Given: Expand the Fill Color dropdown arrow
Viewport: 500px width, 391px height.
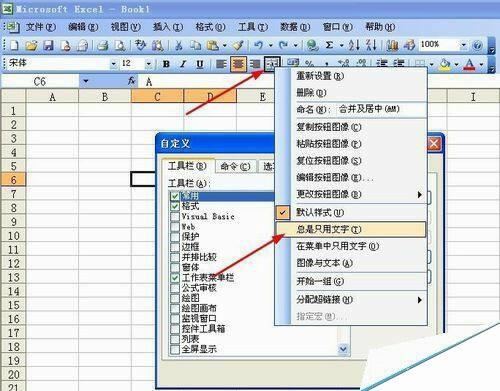Looking at the screenshot, I should (x=456, y=64).
